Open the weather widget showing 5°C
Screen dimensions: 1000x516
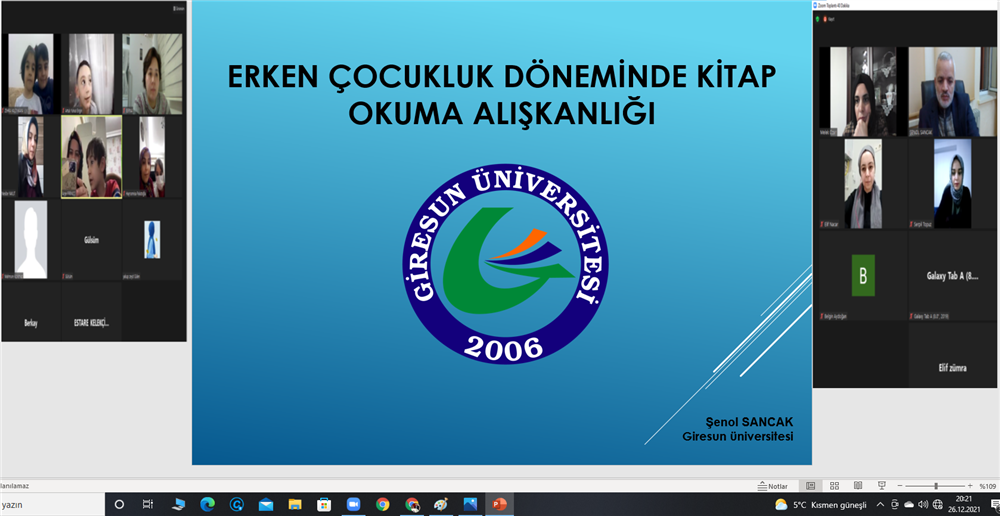pos(820,505)
